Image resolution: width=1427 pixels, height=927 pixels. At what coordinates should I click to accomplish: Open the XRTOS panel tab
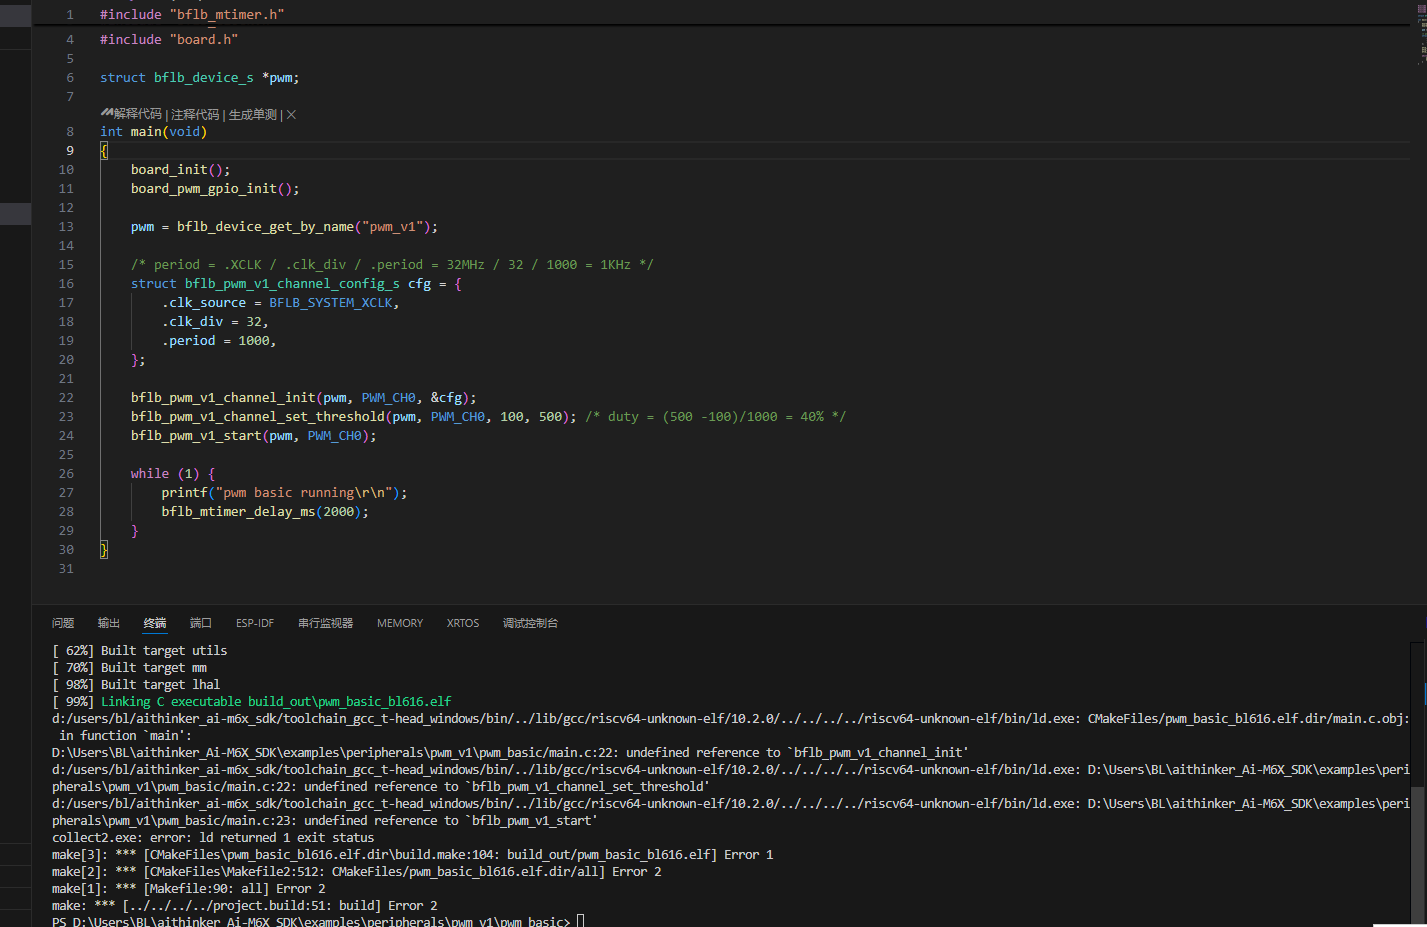(463, 623)
